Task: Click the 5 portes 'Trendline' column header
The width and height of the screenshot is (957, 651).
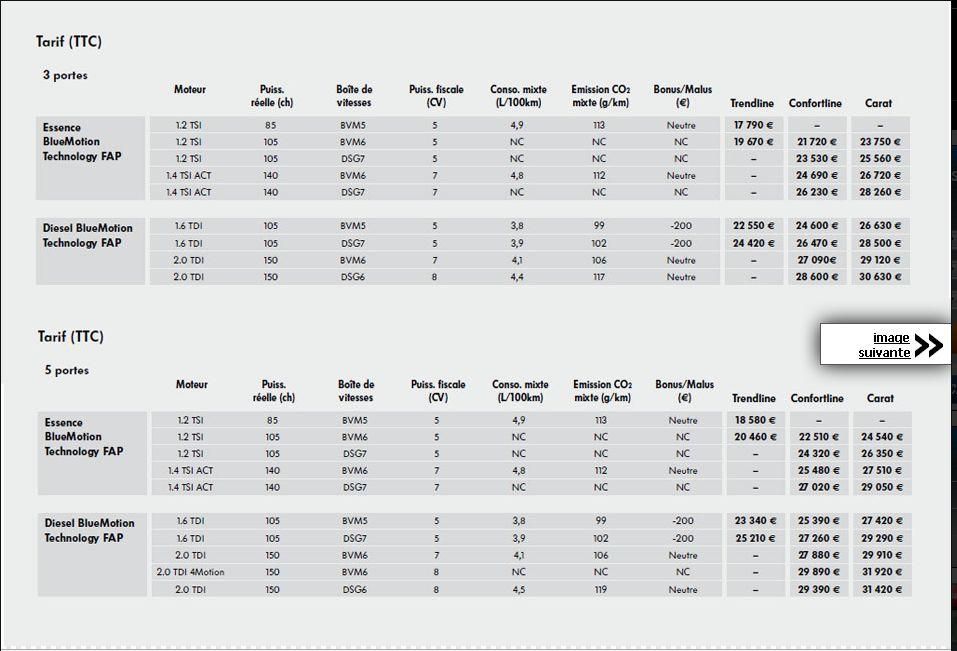Action: [x=754, y=398]
